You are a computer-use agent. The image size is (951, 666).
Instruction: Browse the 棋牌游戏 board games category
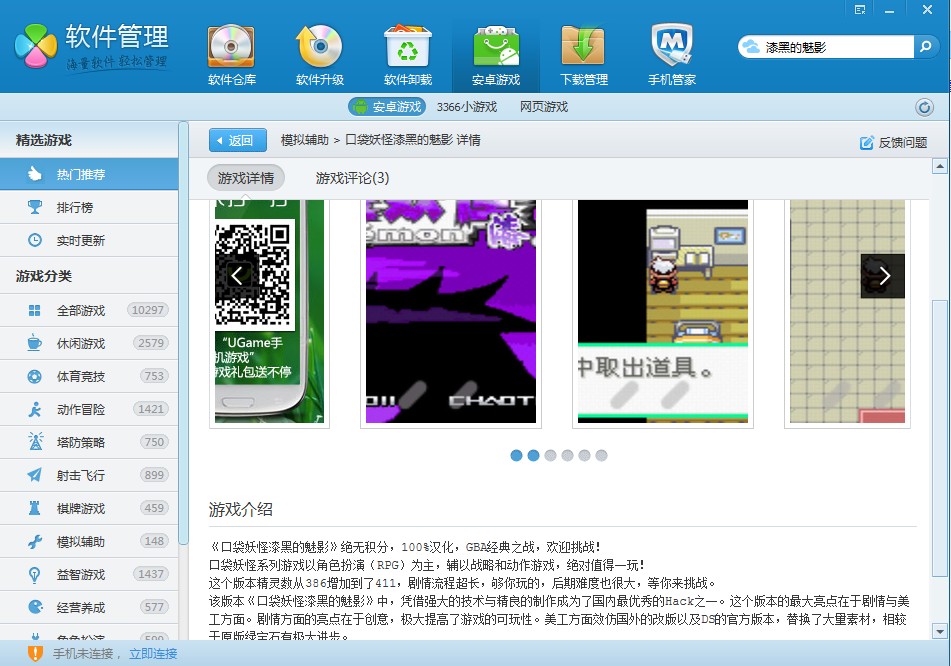tap(89, 508)
